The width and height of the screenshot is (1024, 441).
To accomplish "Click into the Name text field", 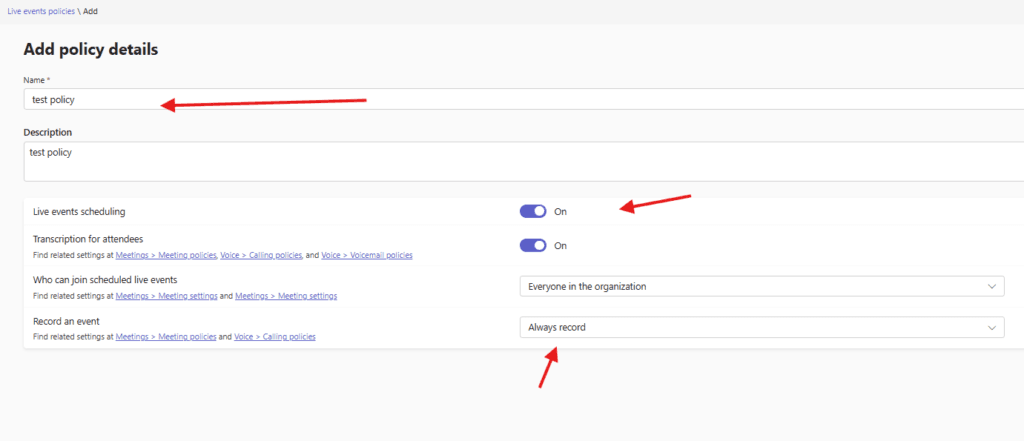I will coord(400,99).
